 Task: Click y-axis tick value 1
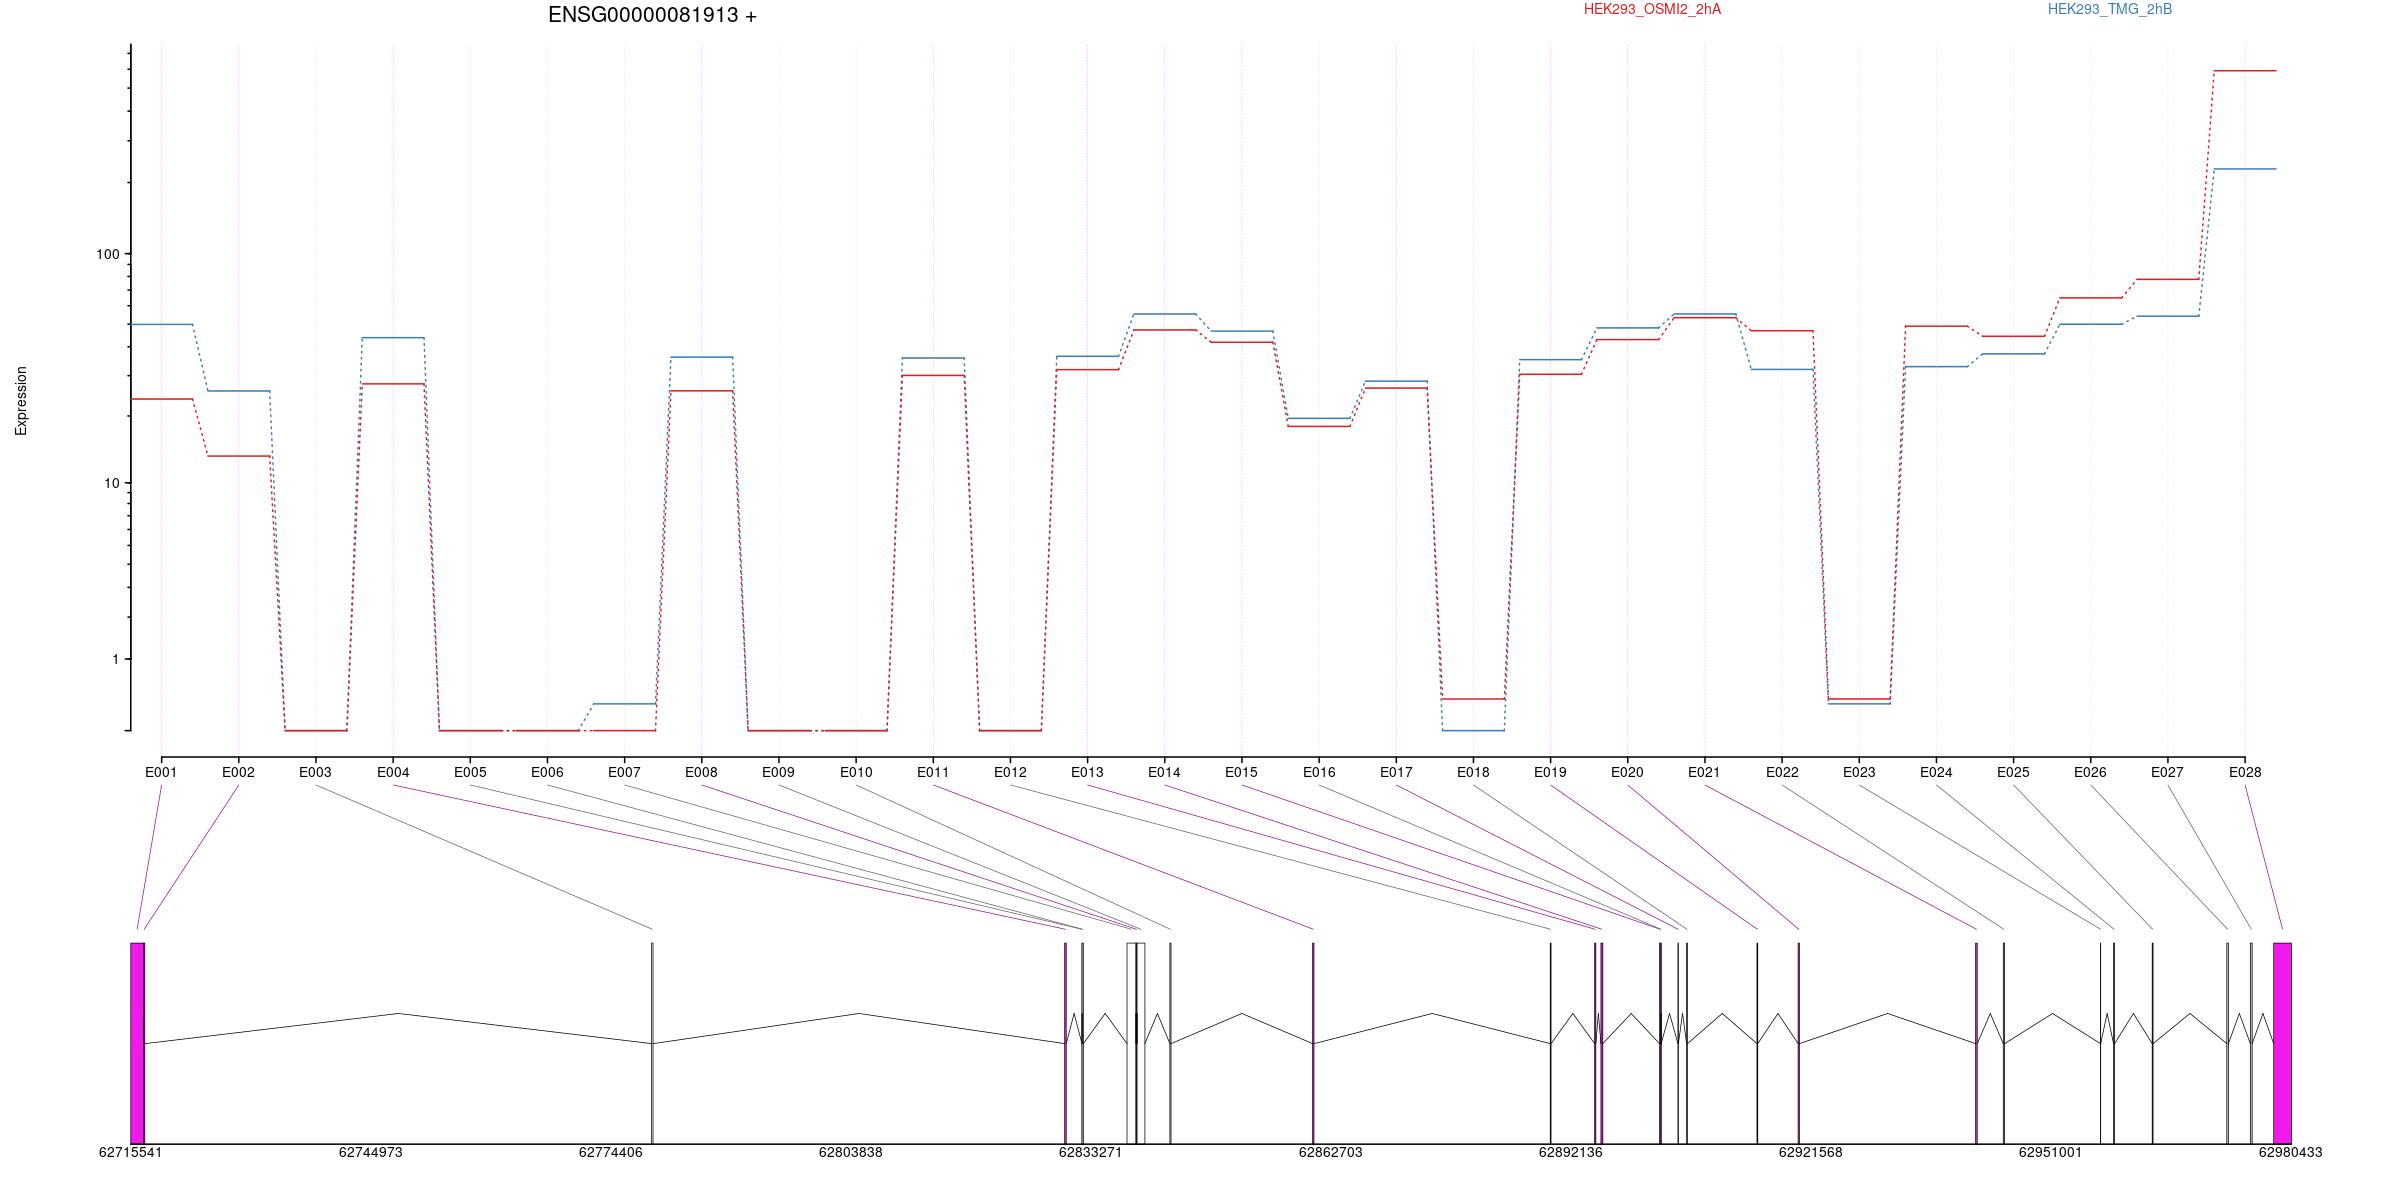[x=115, y=659]
